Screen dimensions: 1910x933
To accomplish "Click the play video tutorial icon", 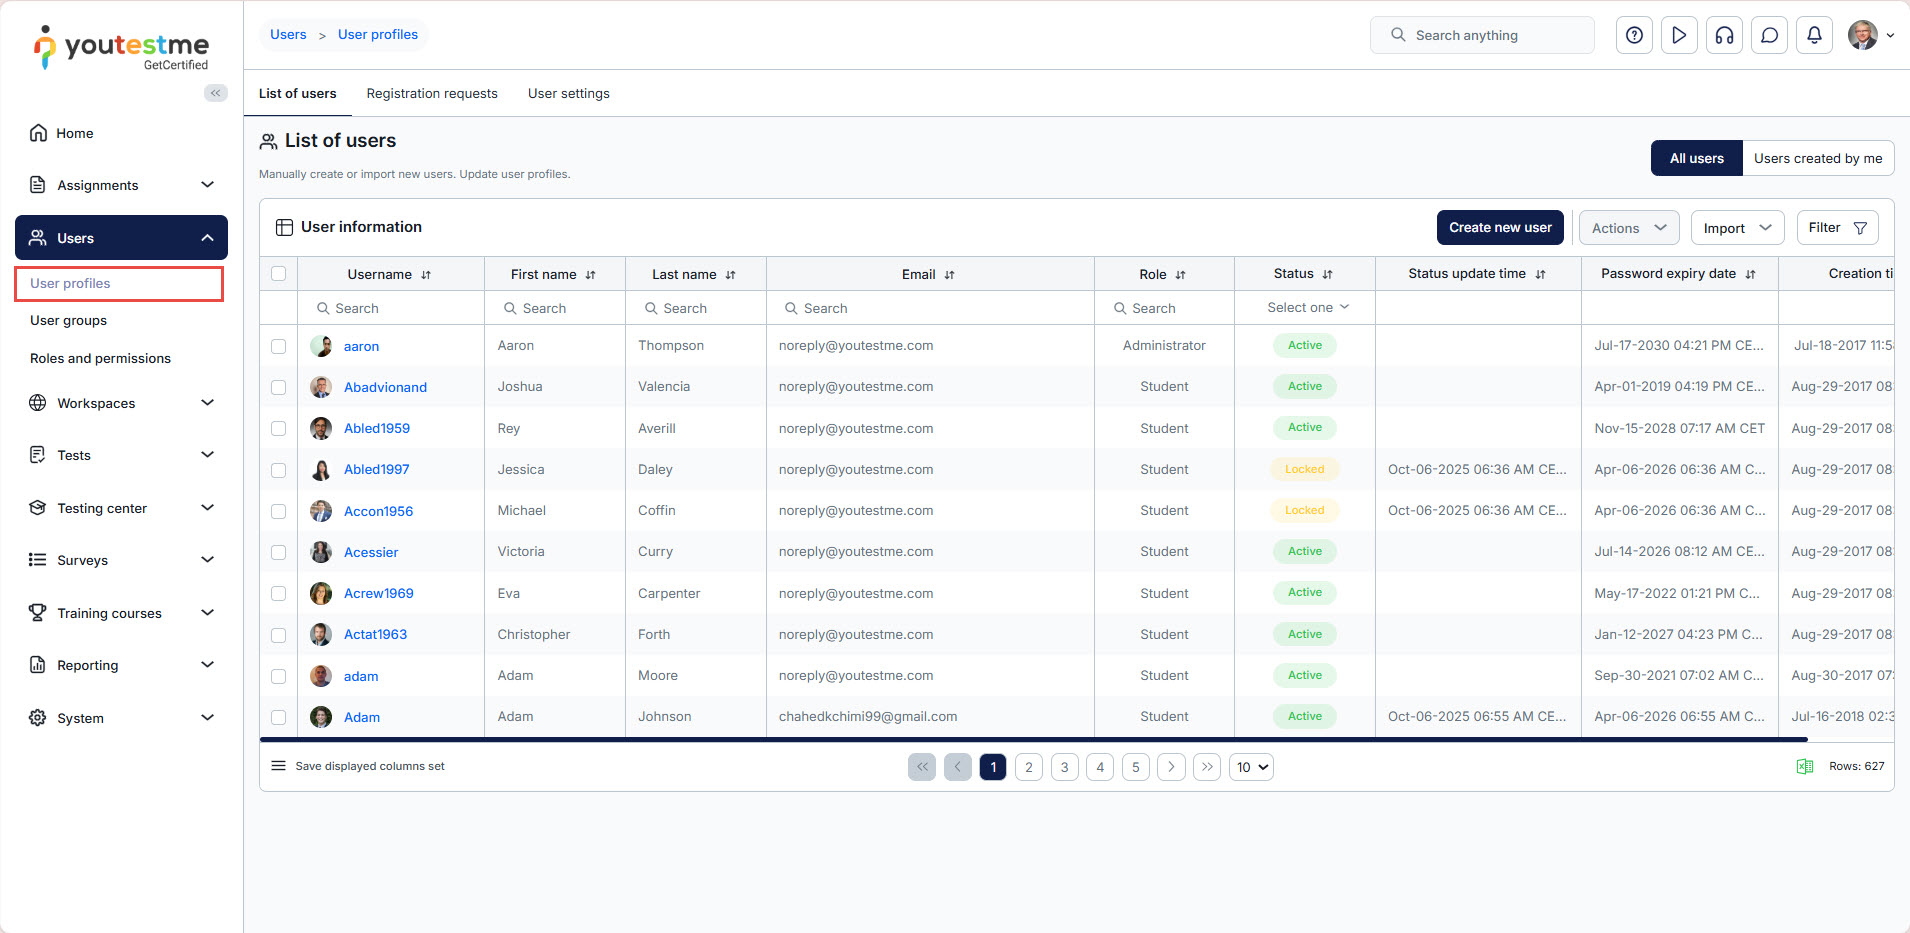I will point(1679,35).
